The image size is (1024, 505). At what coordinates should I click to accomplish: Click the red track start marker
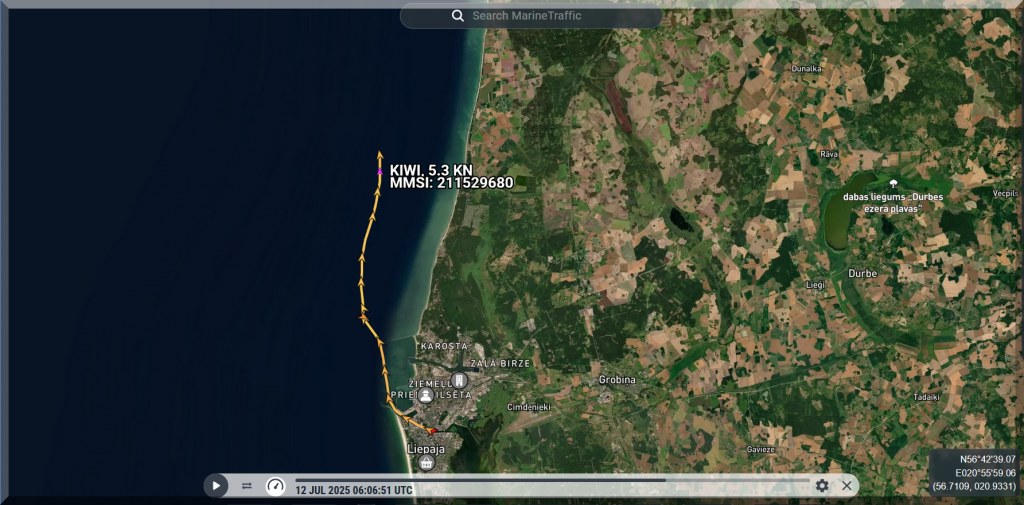[432, 431]
